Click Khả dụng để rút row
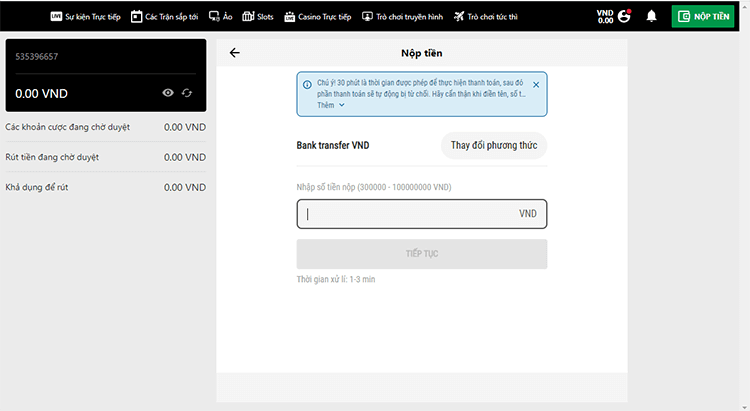This screenshot has width=750, height=411. (x=106, y=187)
